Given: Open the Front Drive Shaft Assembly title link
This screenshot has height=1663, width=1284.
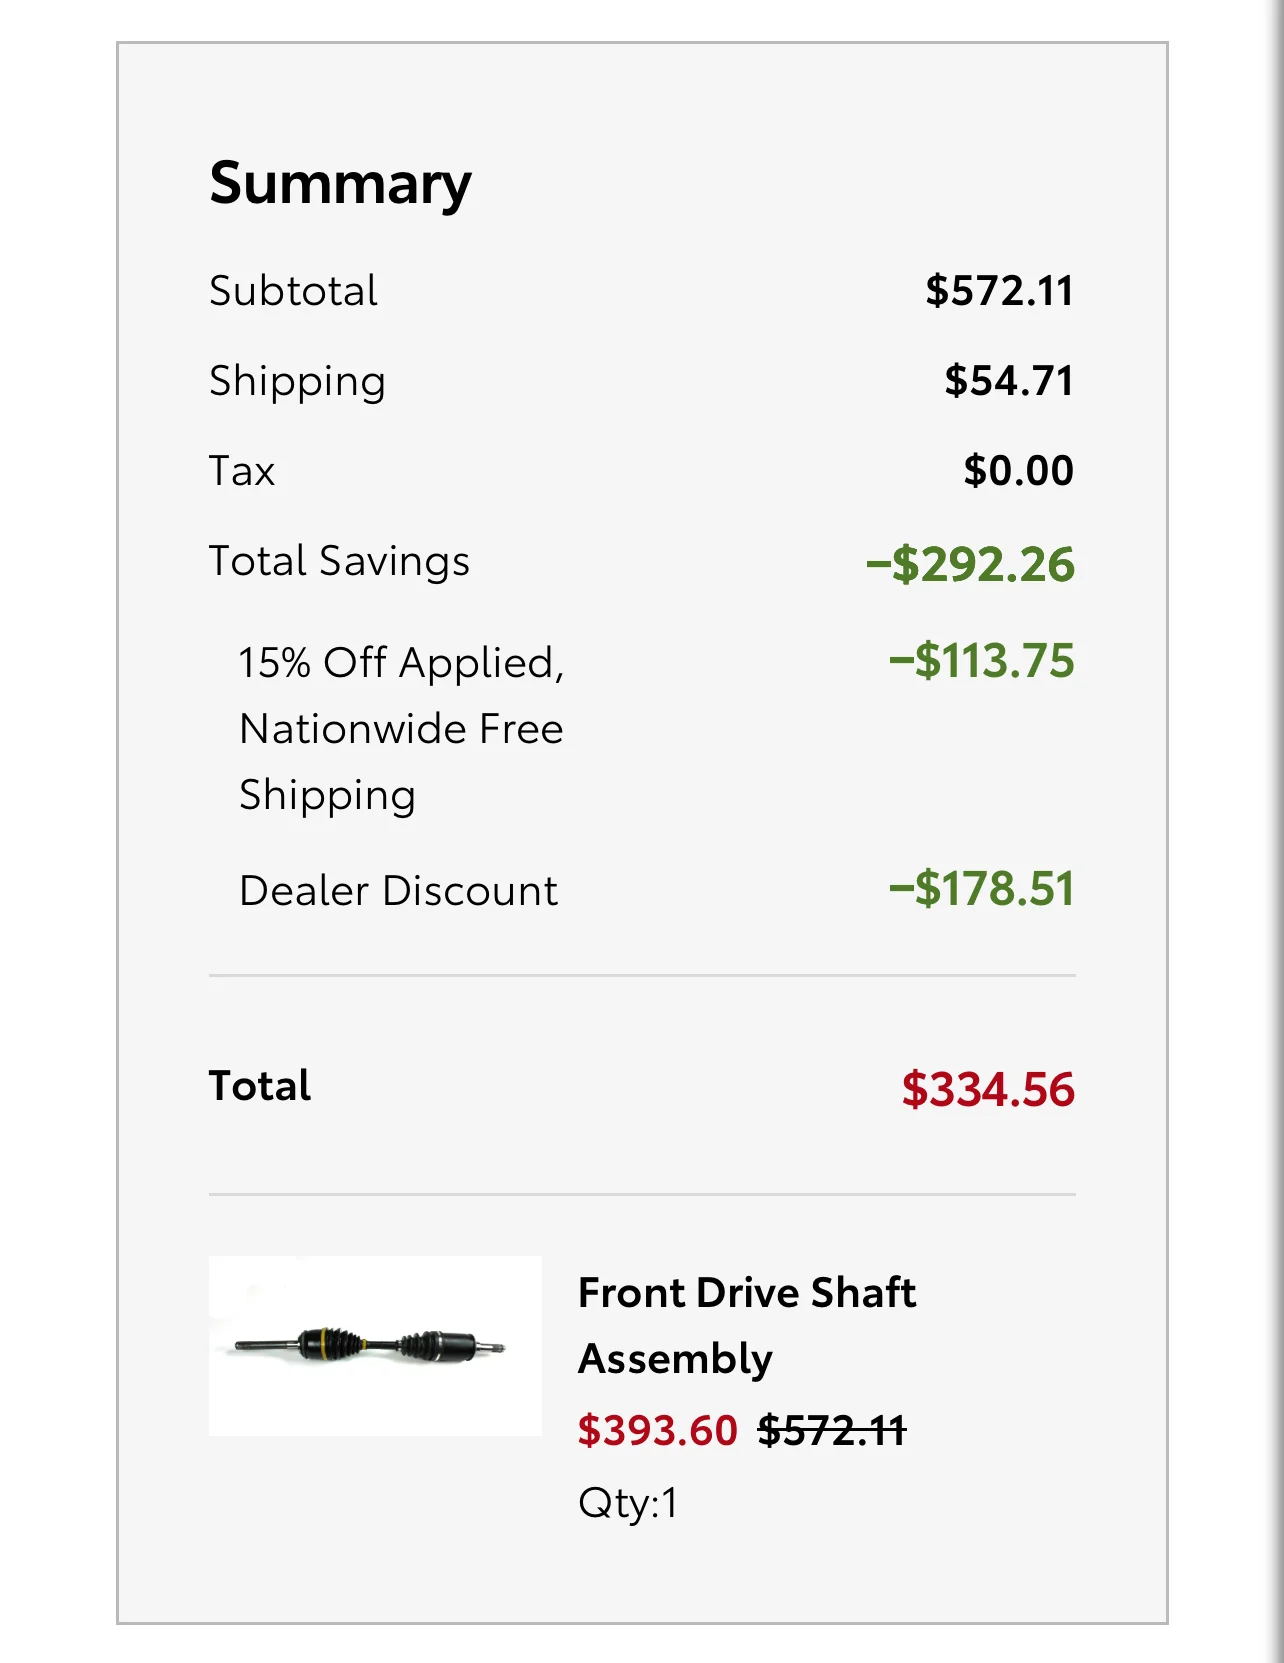Looking at the screenshot, I should click(746, 1325).
